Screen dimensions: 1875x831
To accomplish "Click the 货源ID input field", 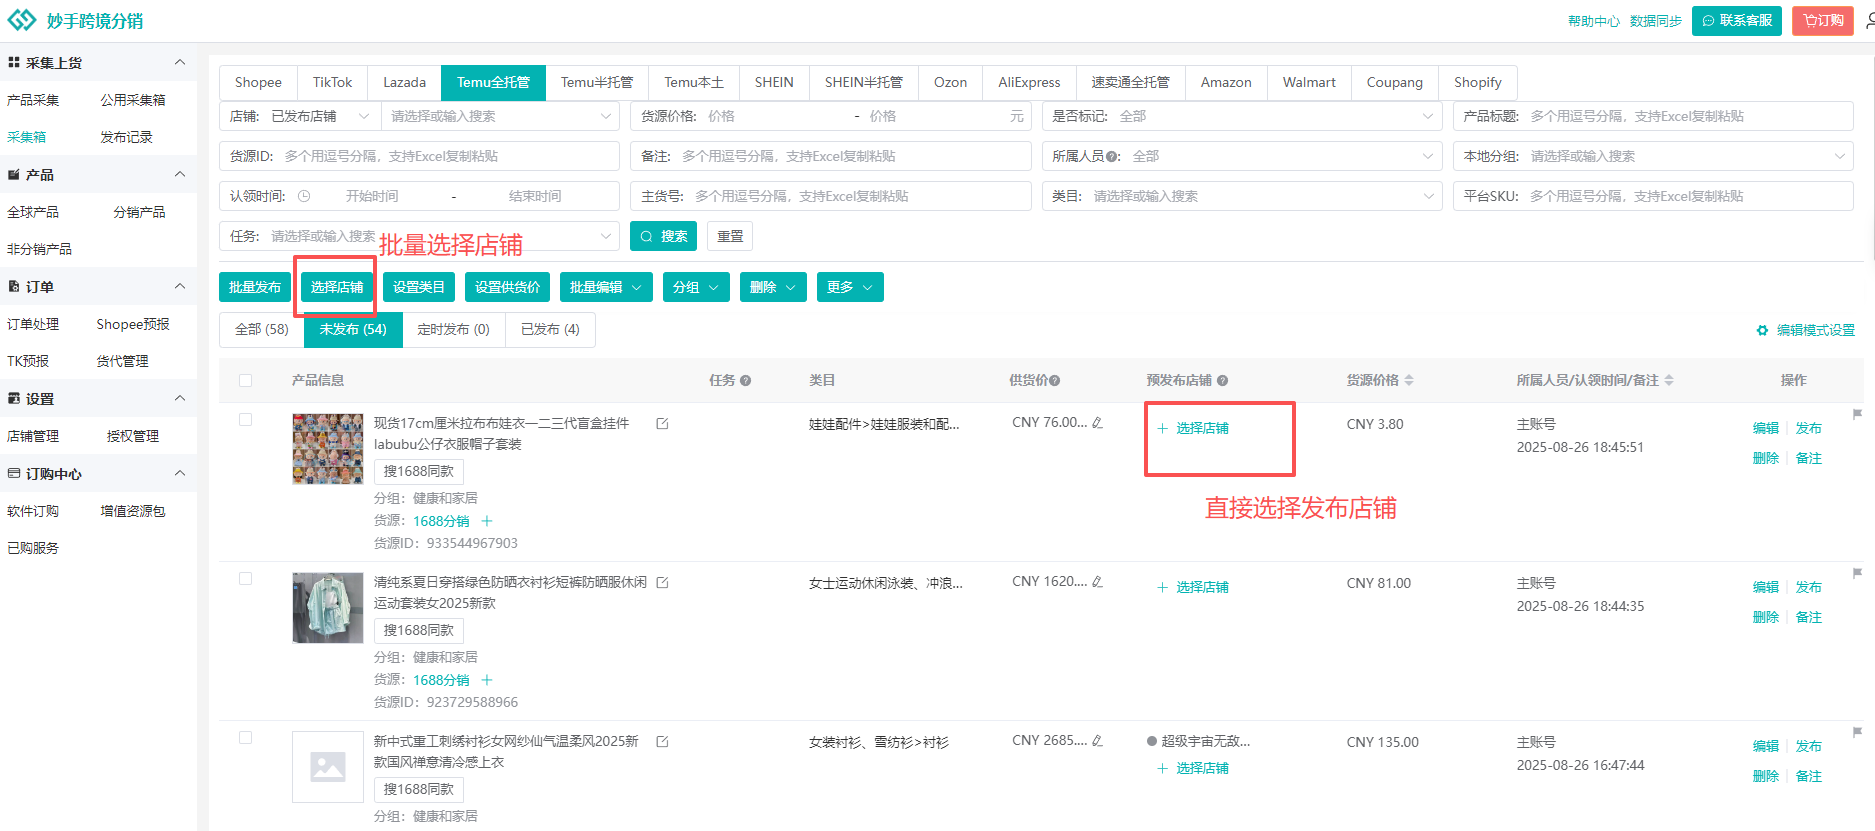I will click(x=450, y=156).
